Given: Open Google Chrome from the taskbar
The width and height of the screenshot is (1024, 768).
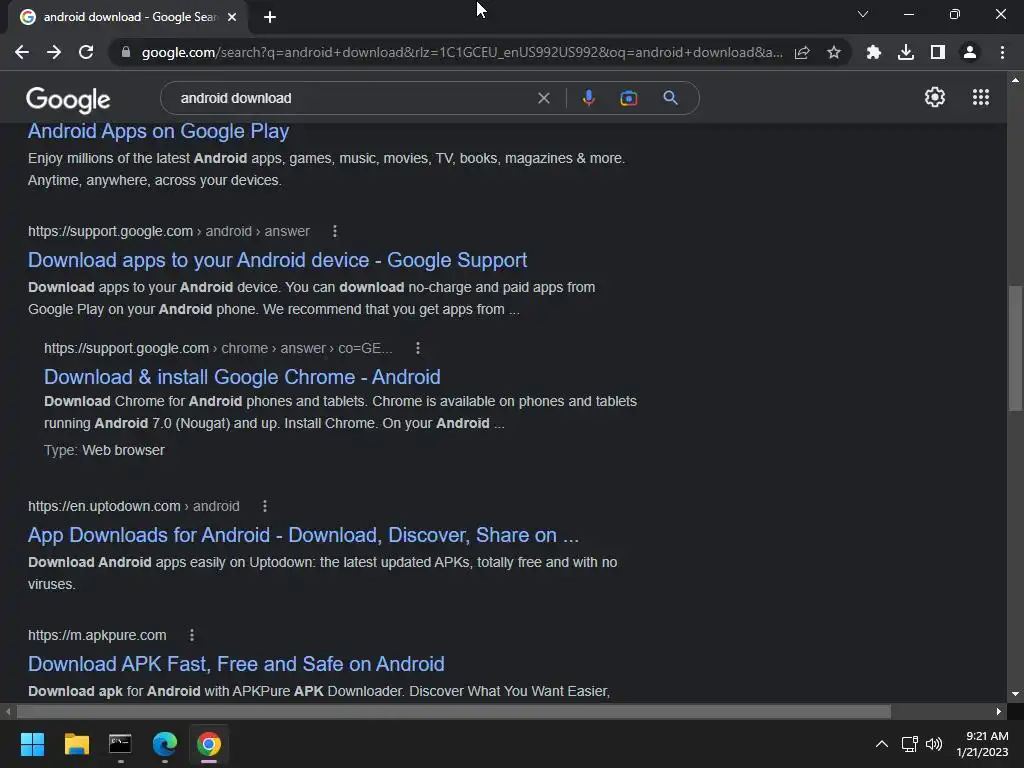Looking at the screenshot, I should tap(209, 744).
